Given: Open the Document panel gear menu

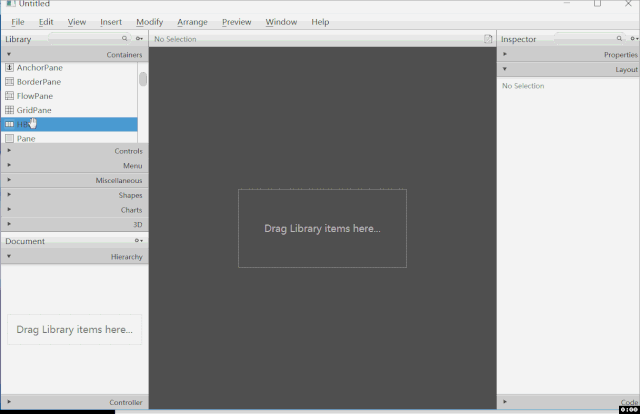Looking at the screenshot, I should (x=139, y=241).
